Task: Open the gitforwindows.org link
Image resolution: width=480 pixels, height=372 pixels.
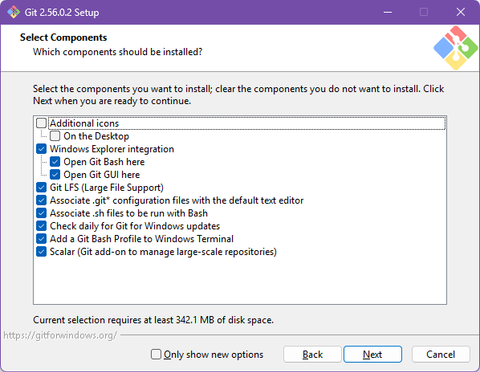Action: tap(60, 335)
